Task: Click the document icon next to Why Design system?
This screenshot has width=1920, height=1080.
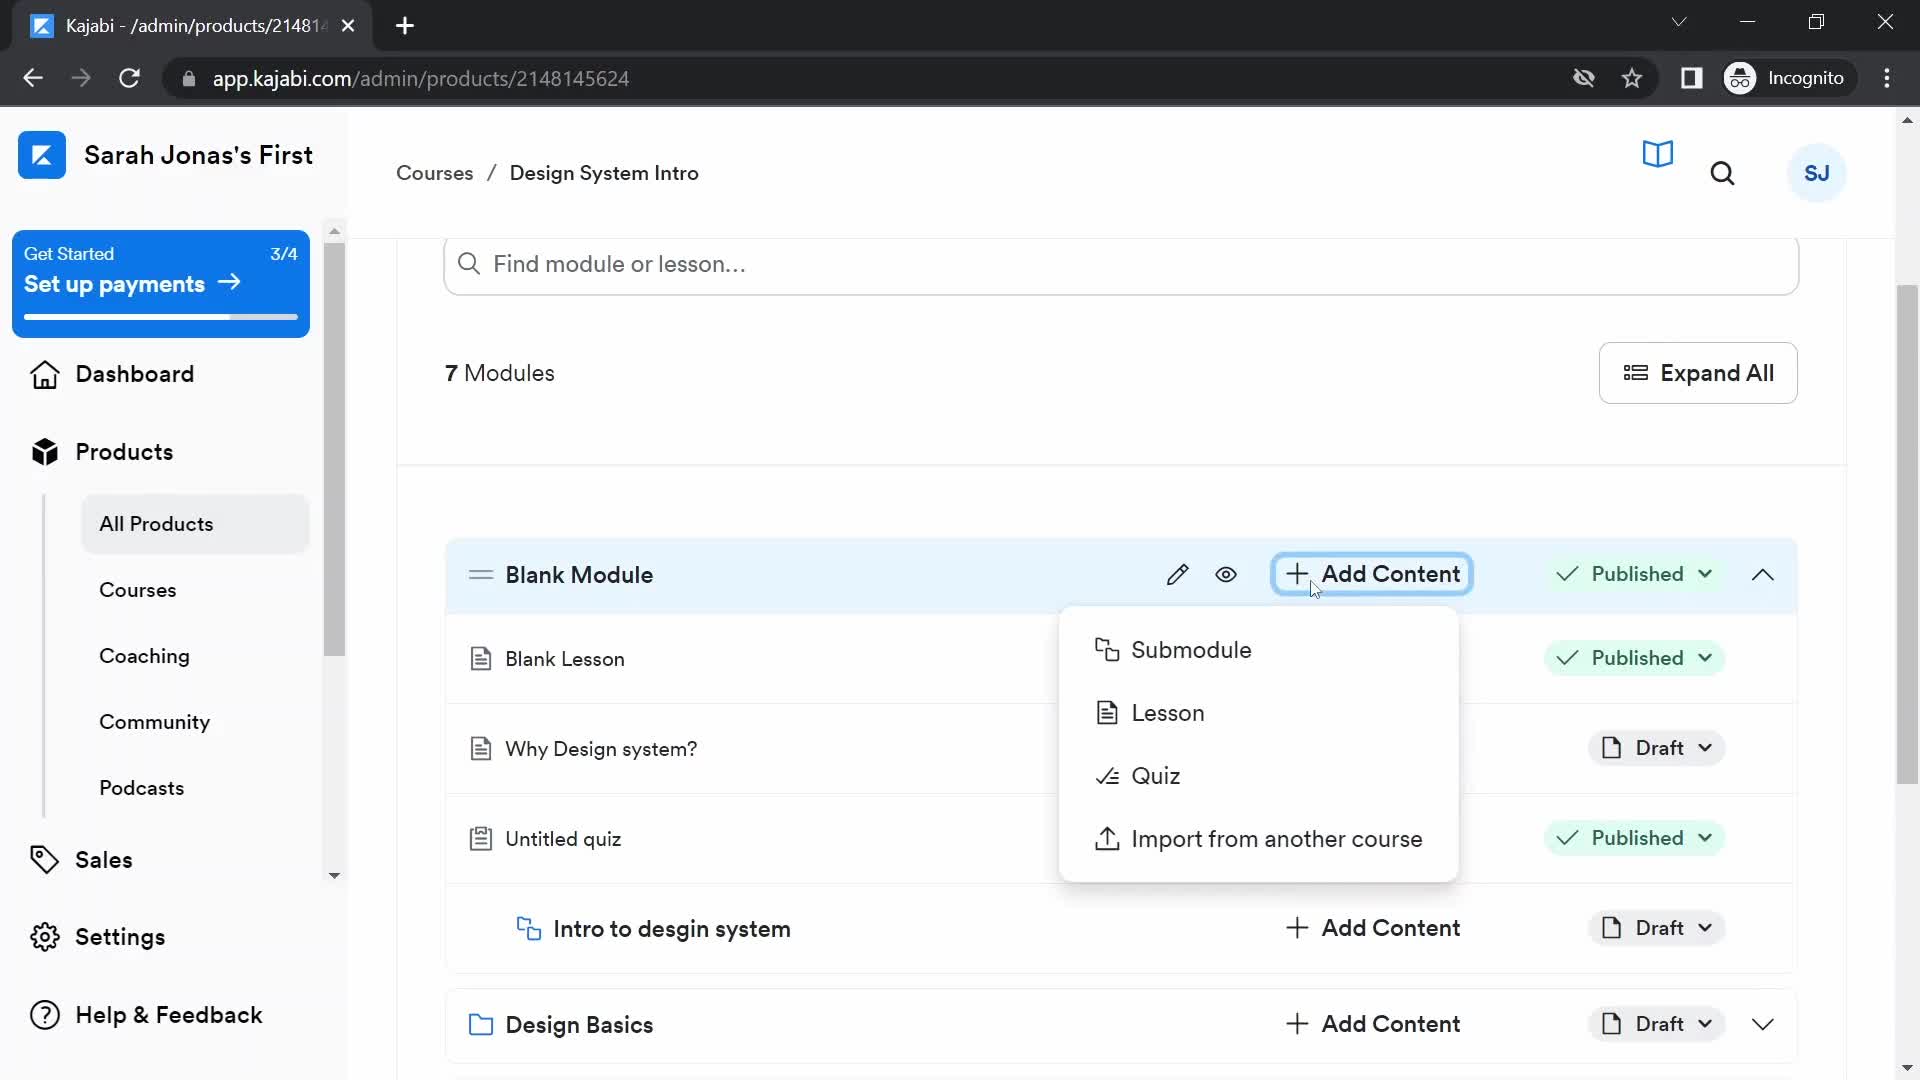Action: [479, 748]
